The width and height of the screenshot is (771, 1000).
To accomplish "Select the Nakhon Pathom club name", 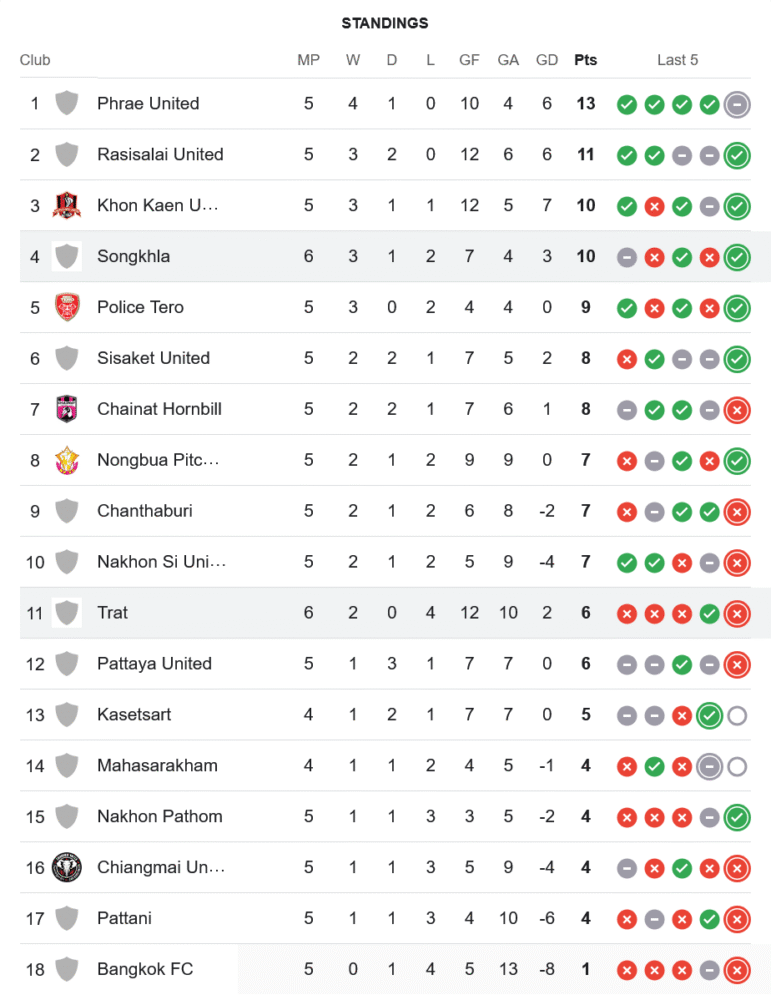I will 159,817.
